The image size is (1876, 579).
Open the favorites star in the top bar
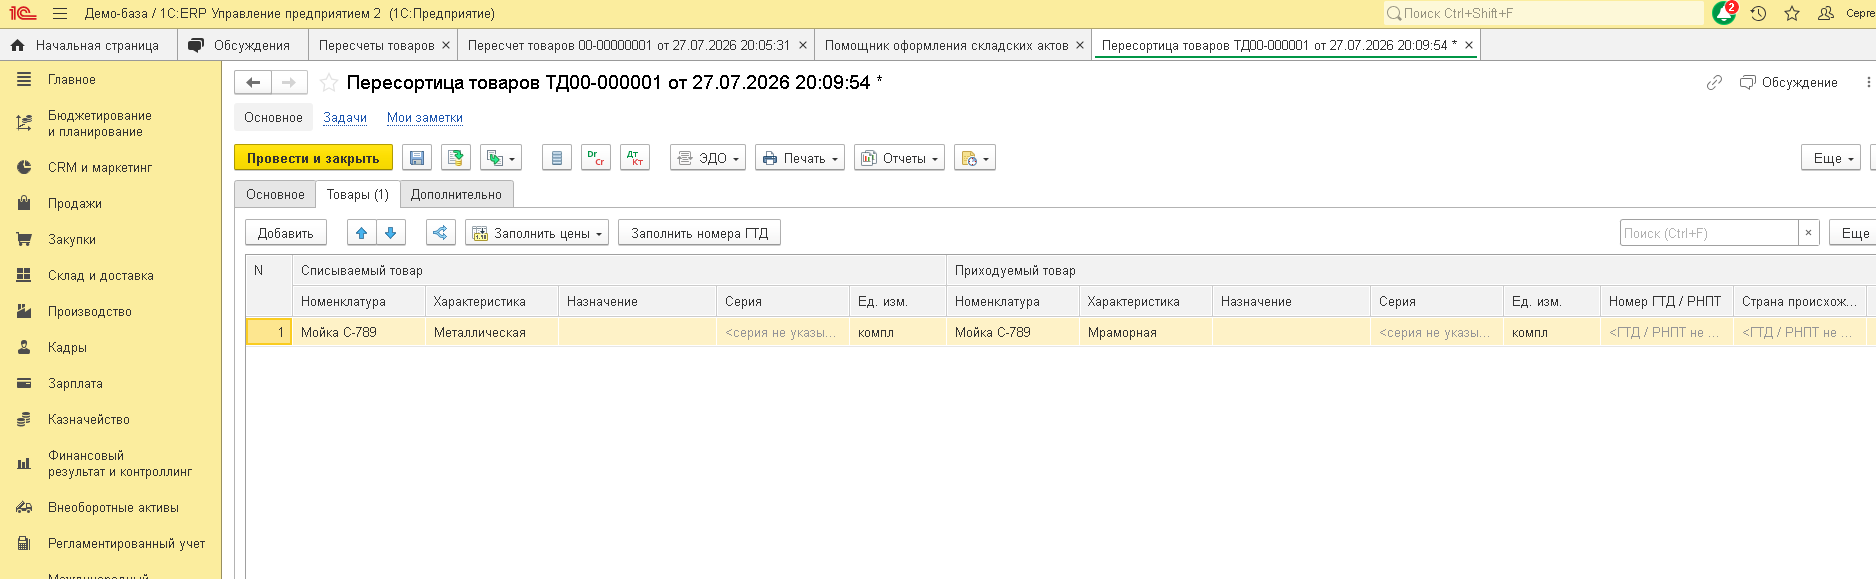click(x=1792, y=14)
